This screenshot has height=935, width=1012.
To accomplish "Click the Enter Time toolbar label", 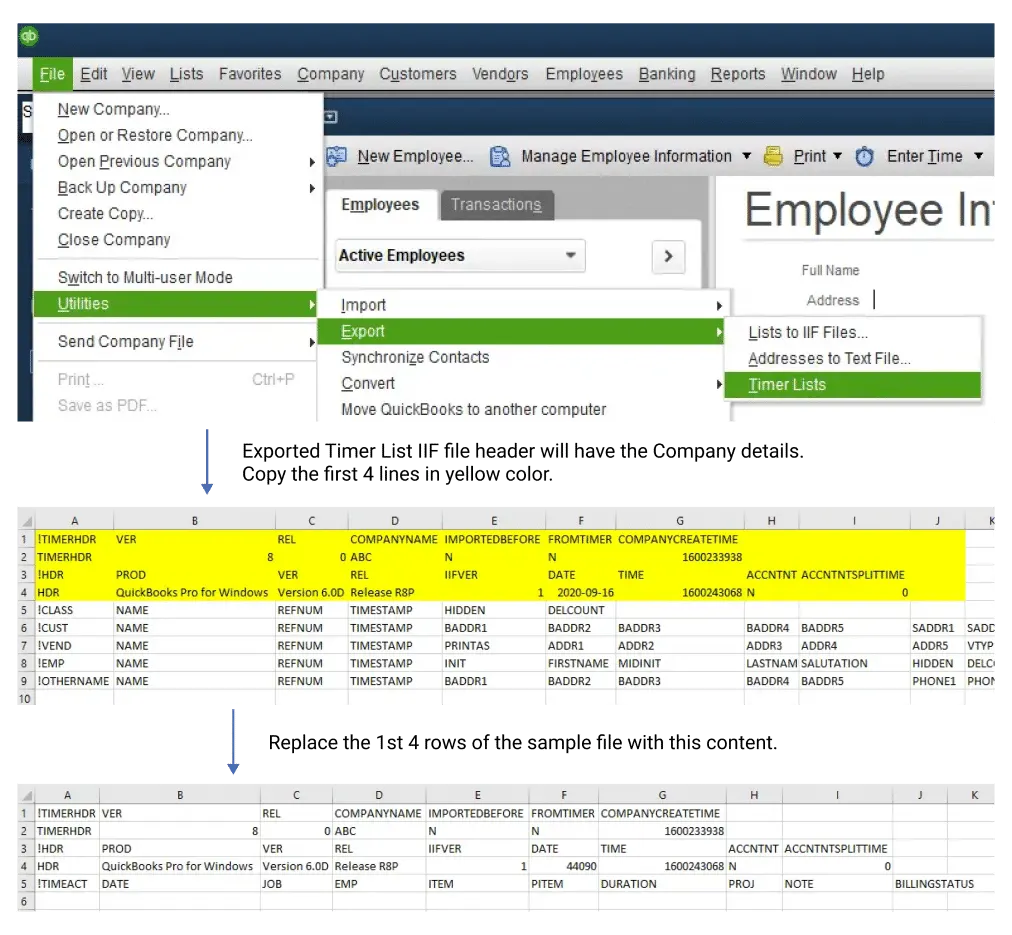I will [924, 156].
